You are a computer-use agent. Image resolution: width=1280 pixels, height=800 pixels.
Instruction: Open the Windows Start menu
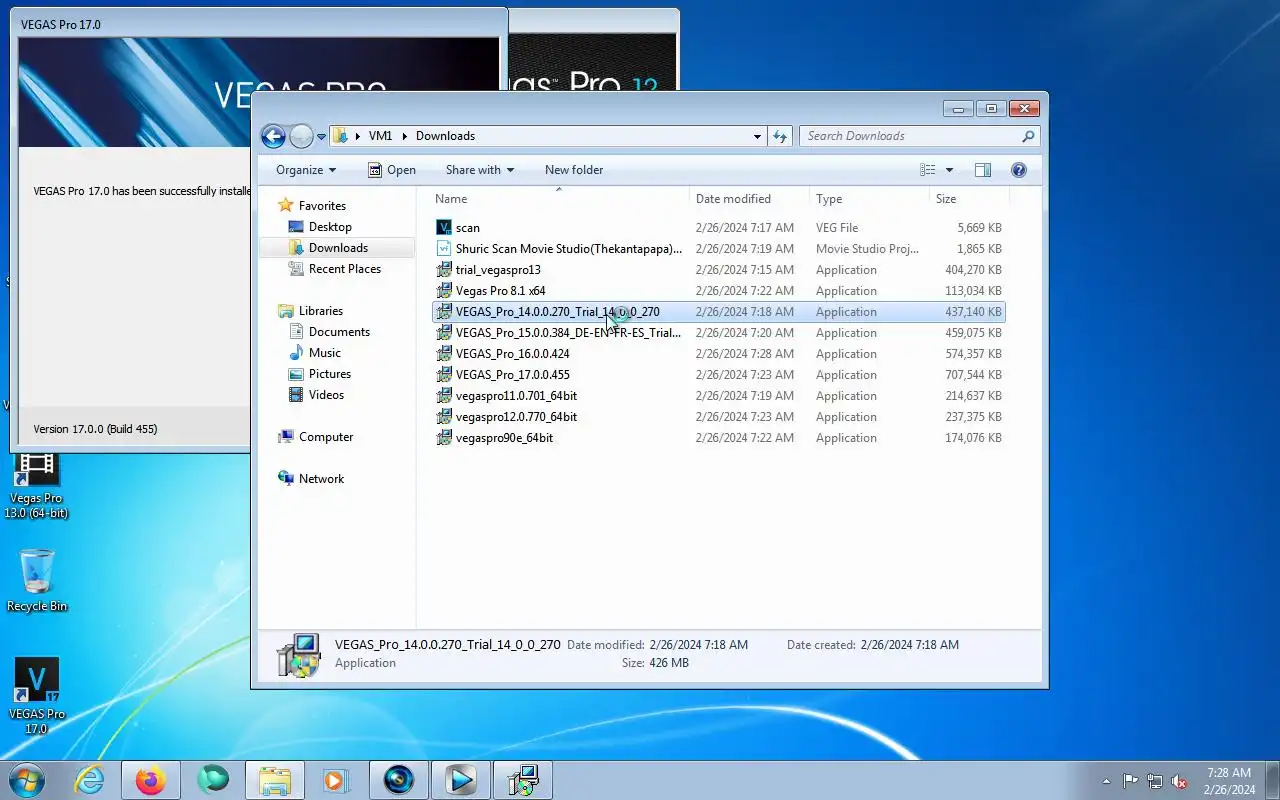tap(27, 780)
